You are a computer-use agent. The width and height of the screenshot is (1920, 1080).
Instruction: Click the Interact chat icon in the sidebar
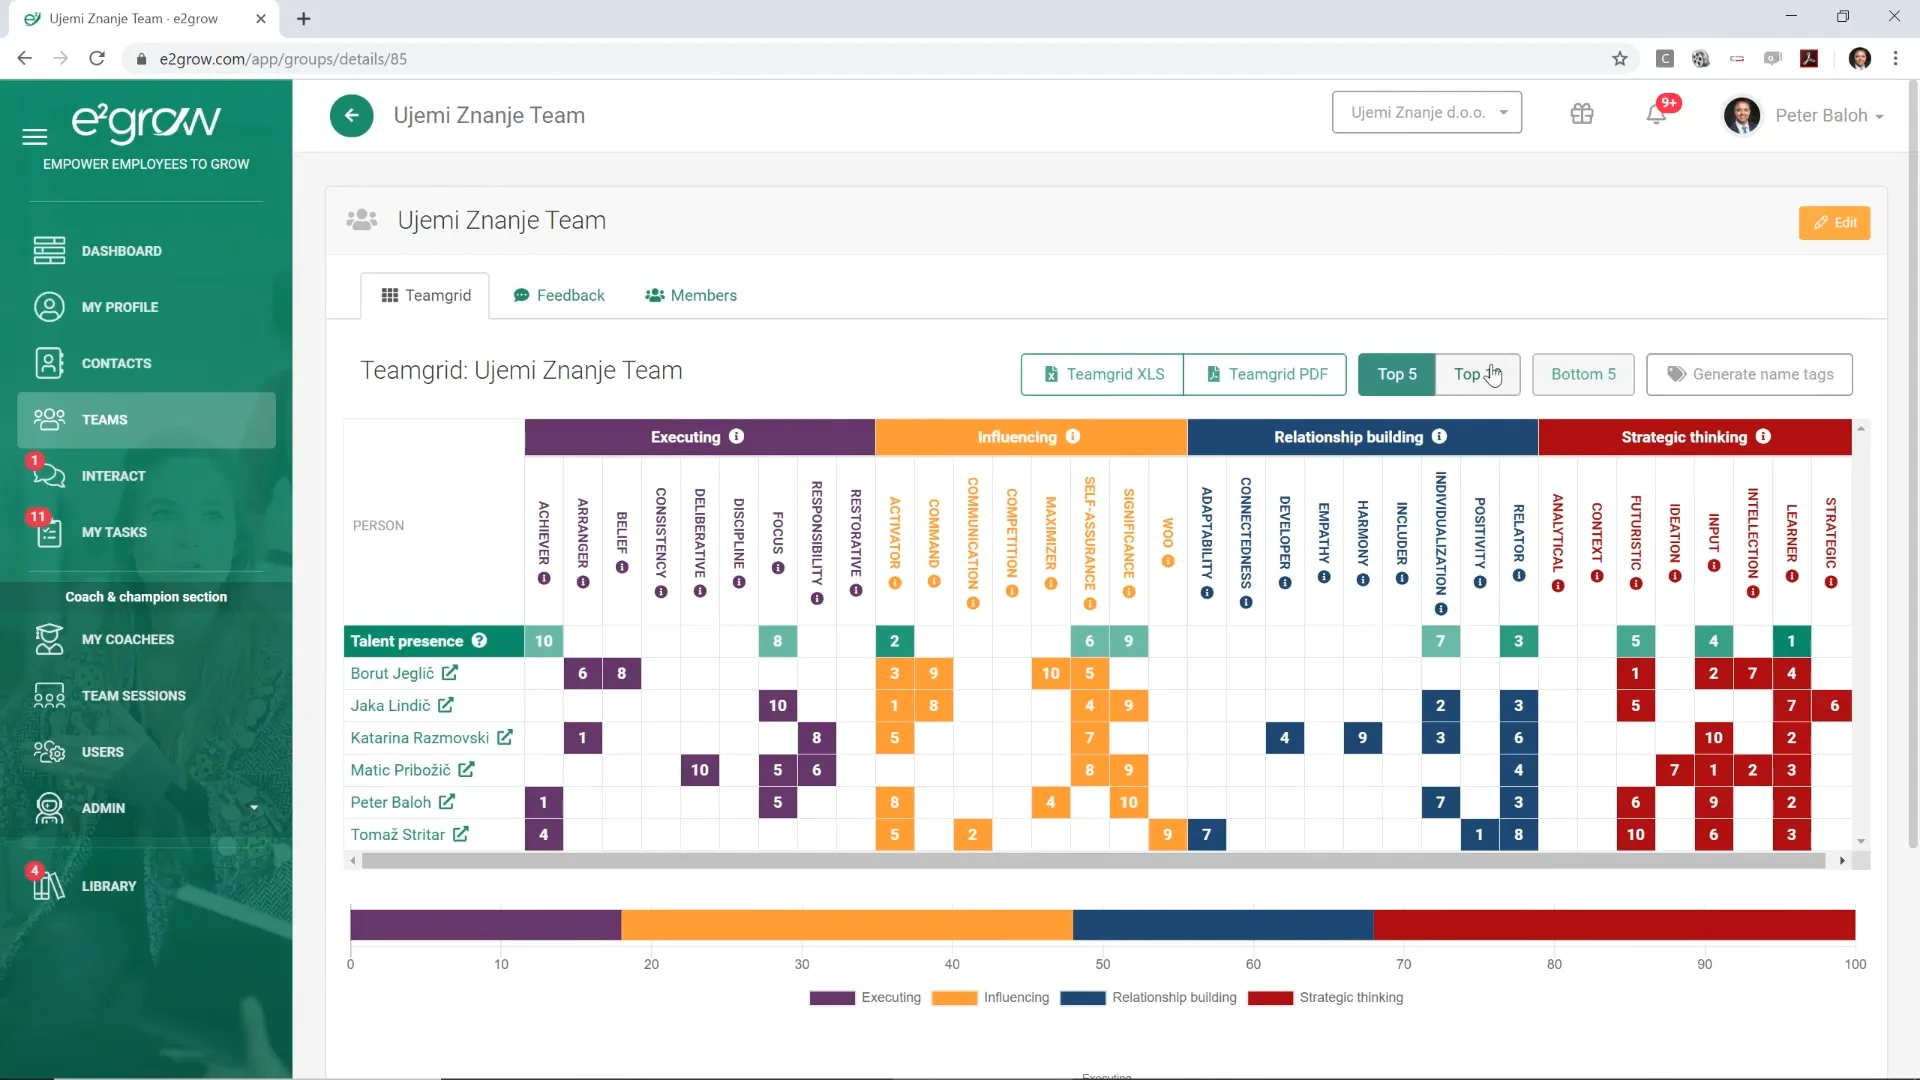pos(48,476)
